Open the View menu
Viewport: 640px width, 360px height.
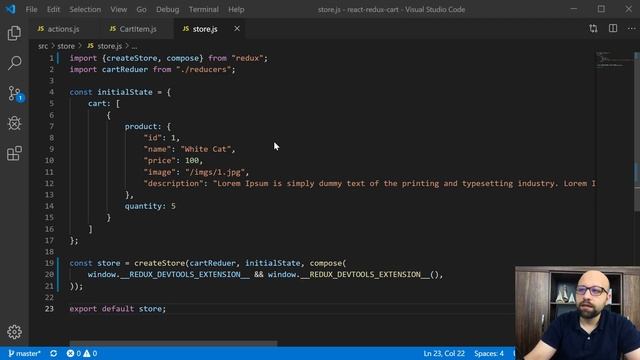[x=118, y=9]
